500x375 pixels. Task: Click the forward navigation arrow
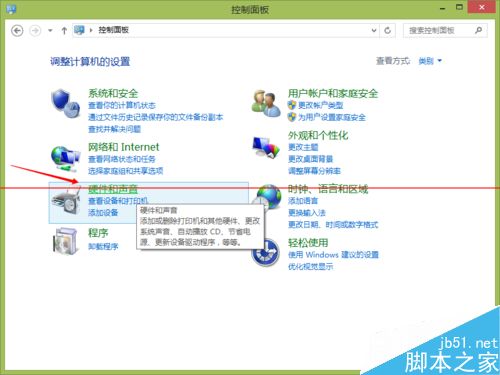pyautogui.click(x=35, y=31)
